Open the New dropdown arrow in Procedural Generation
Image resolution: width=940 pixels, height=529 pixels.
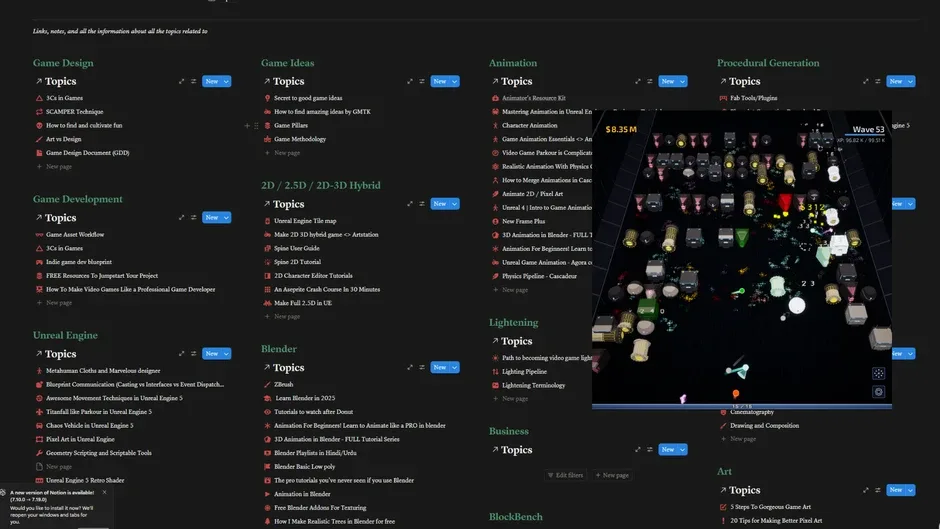point(911,82)
